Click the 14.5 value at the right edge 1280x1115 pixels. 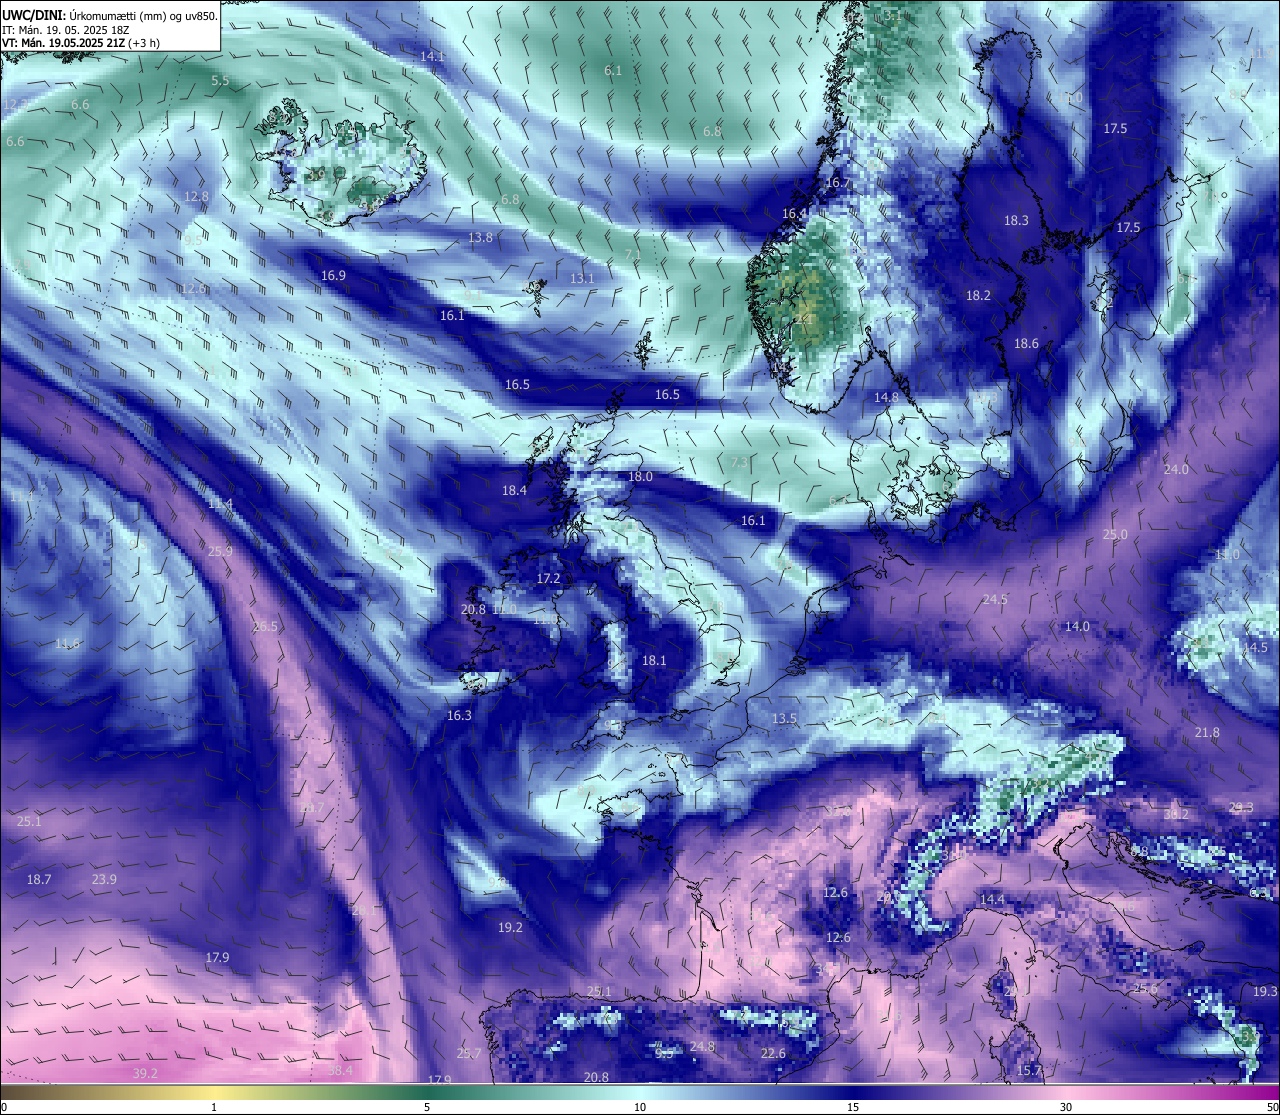tap(1255, 647)
